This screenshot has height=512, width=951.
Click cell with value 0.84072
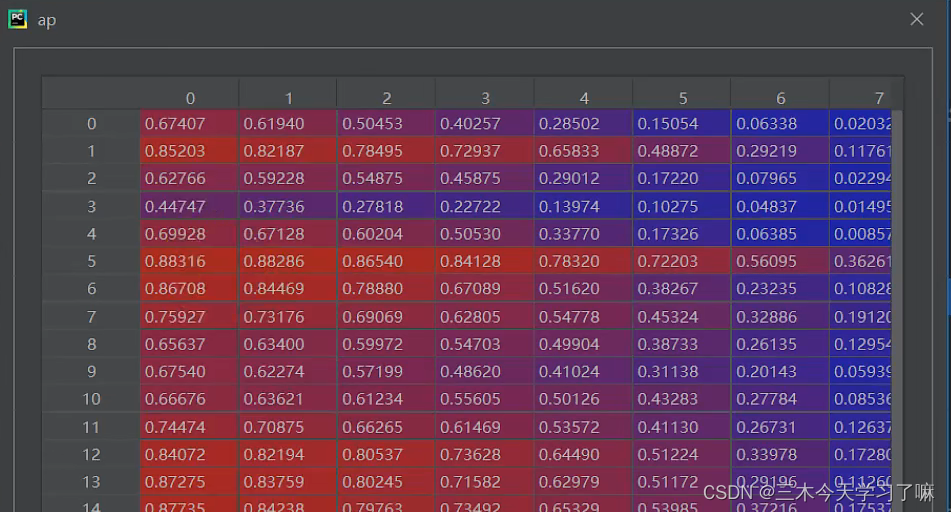coord(189,454)
